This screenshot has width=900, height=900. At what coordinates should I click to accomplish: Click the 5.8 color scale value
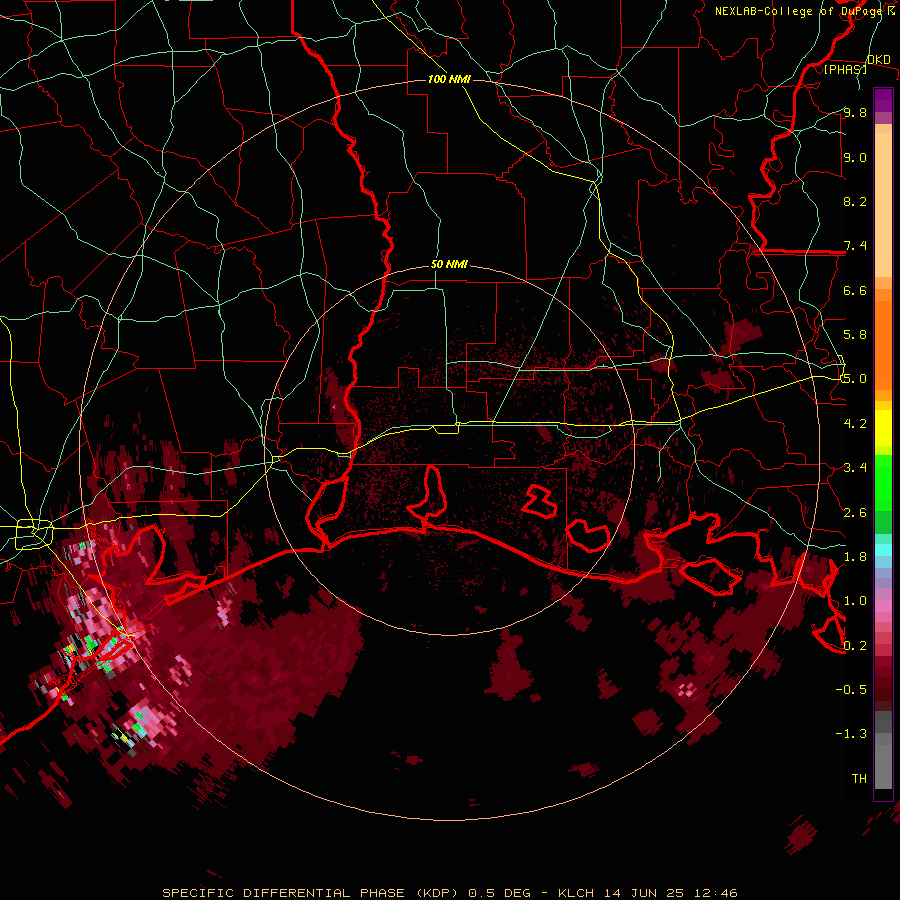coord(855,335)
